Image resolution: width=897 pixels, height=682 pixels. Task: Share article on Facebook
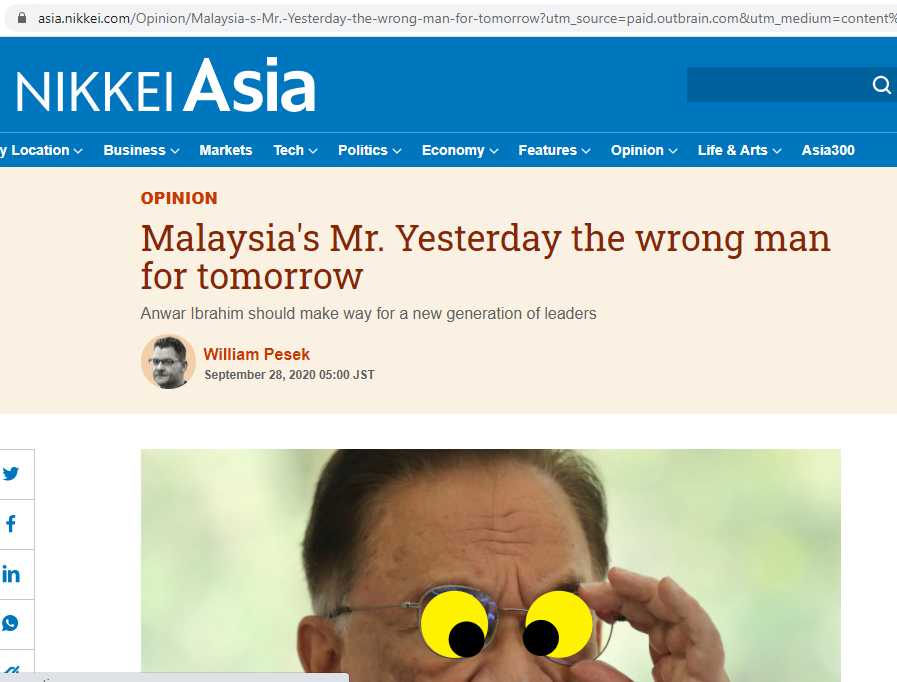click(x=10, y=524)
